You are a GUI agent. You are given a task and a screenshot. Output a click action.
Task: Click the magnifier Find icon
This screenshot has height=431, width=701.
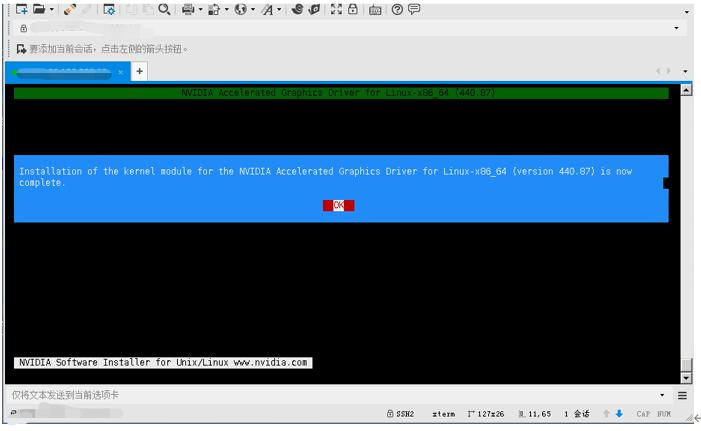pyautogui.click(x=163, y=9)
